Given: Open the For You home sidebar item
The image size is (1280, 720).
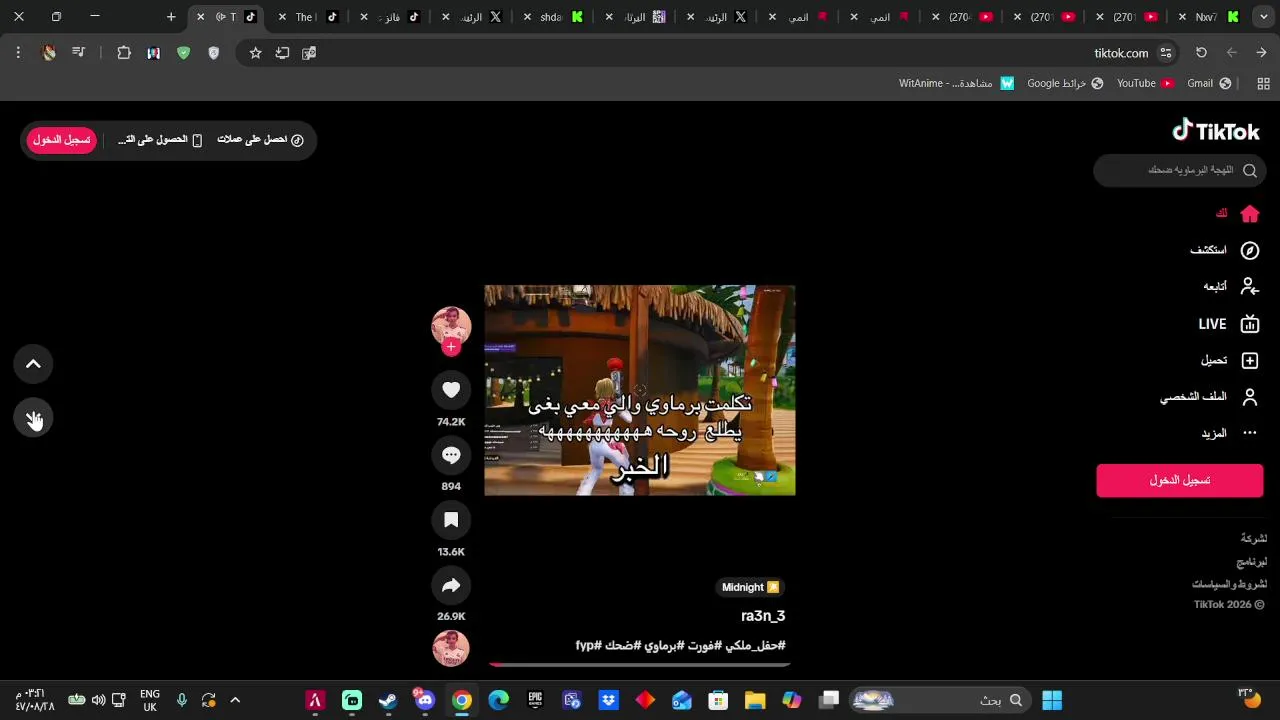Looking at the screenshot, I should pos(1237,214).
